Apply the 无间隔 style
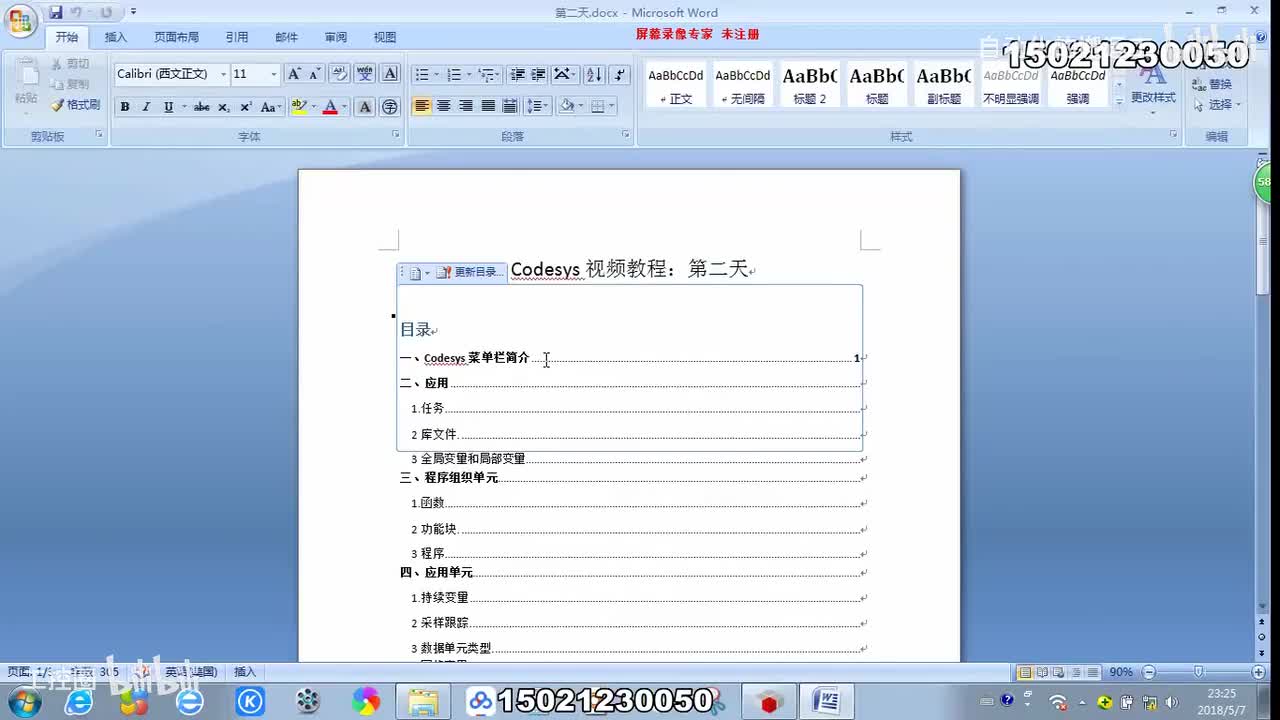Viewport: 1280px width, 720px height. [743, 85]
